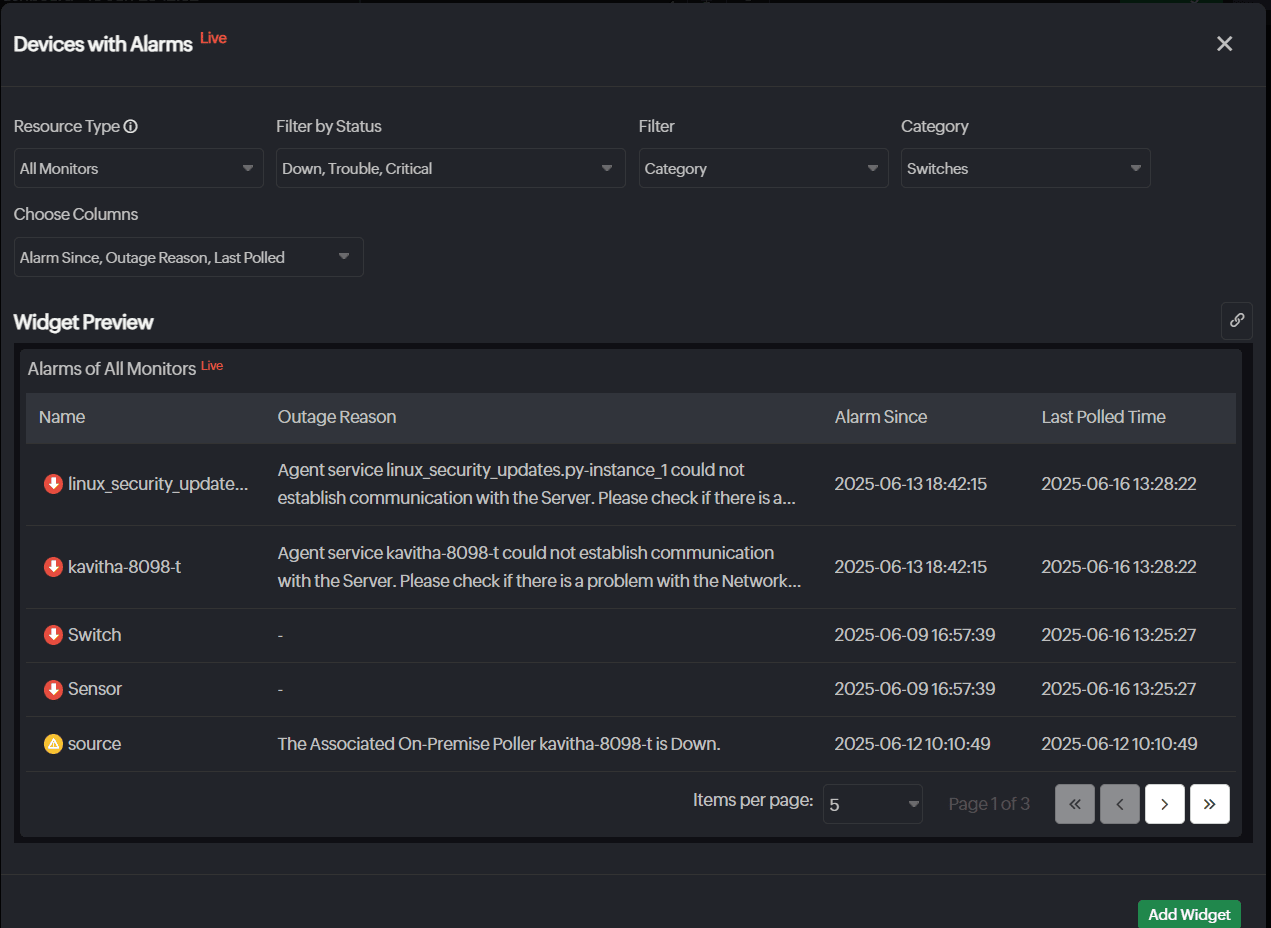Click the permalink chain icon
Screen dimensions: 1271x928
1237,321
